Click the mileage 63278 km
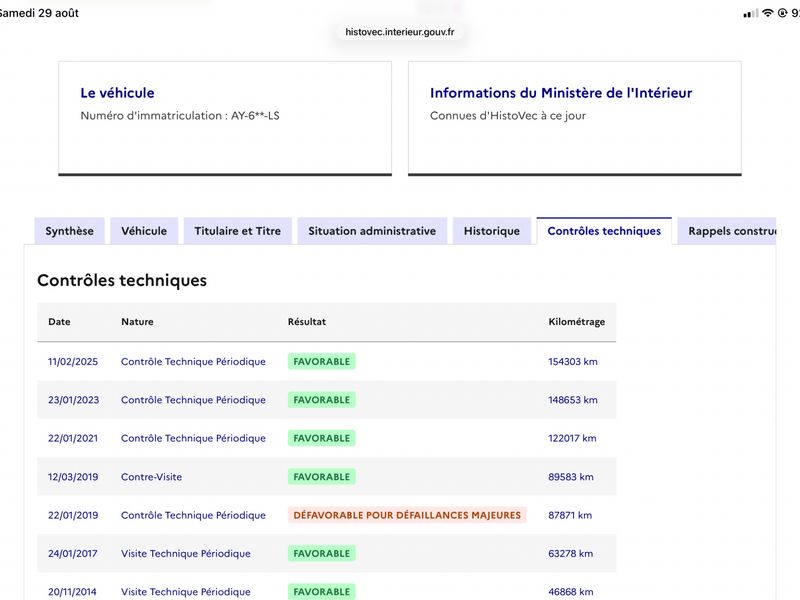 pos(571,554)
